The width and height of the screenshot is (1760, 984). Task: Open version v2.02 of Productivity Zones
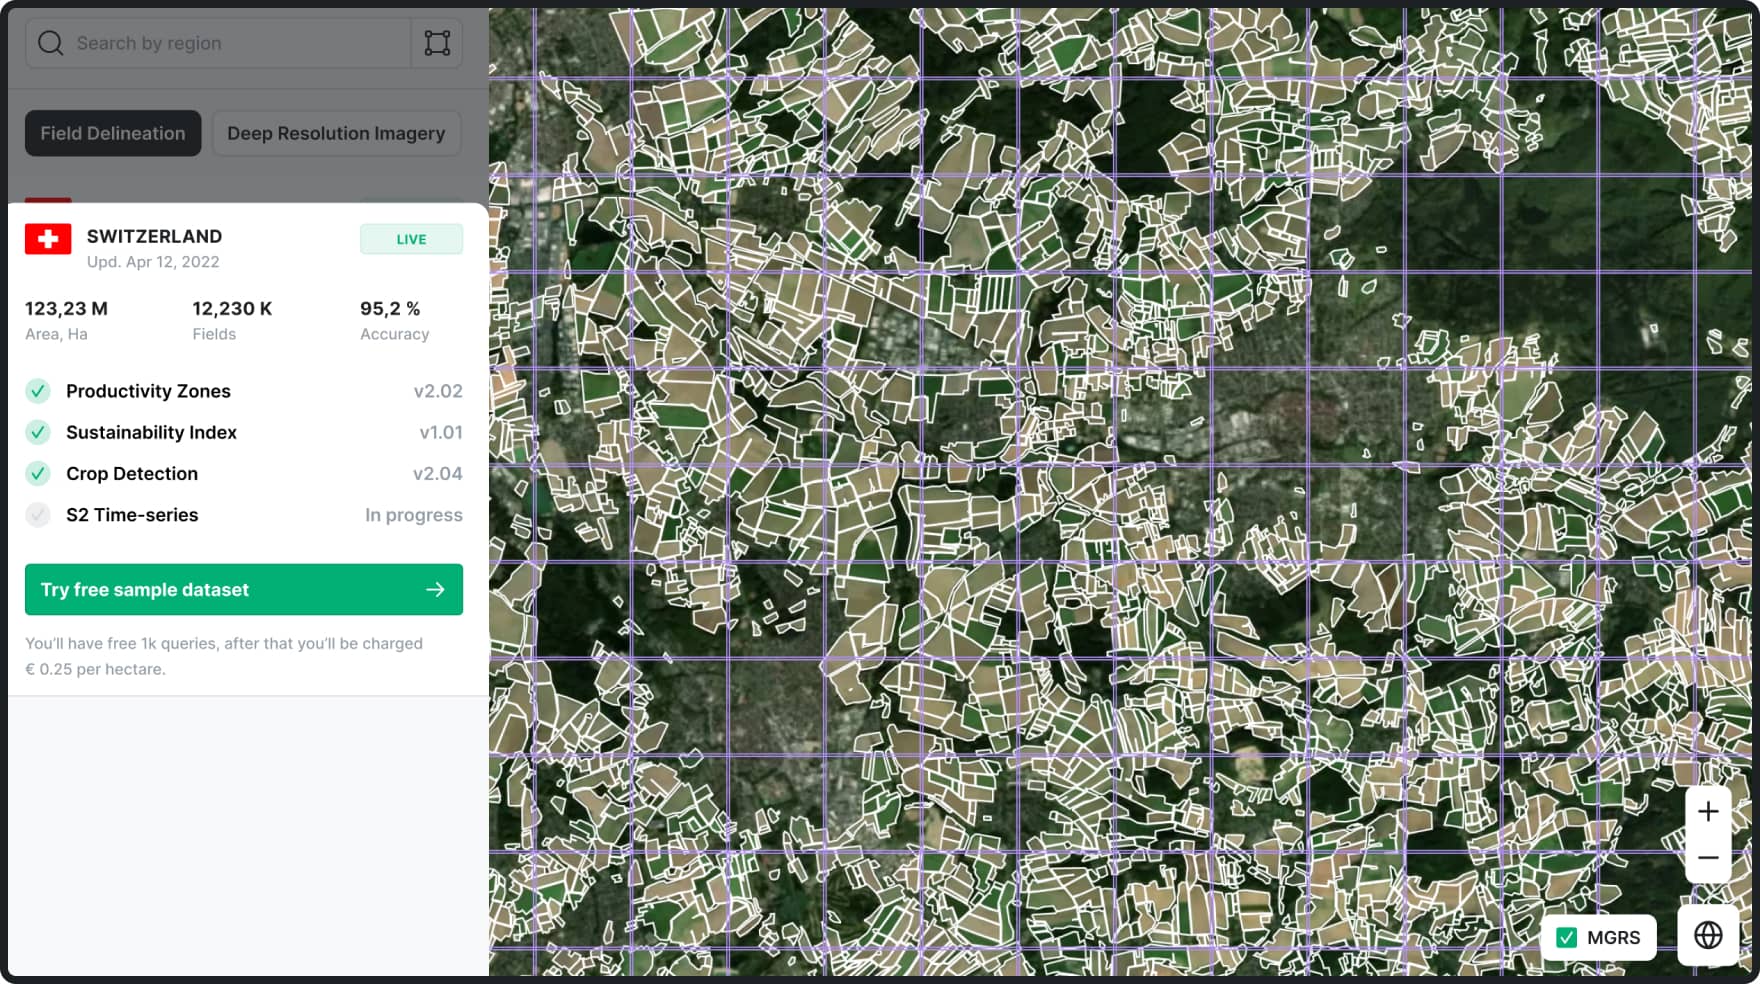(x=439, y=391)
